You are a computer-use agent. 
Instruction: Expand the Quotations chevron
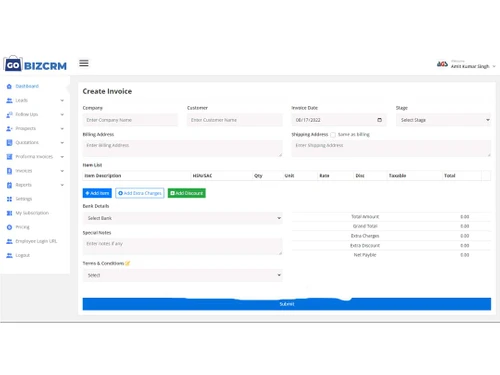(62, 143)
